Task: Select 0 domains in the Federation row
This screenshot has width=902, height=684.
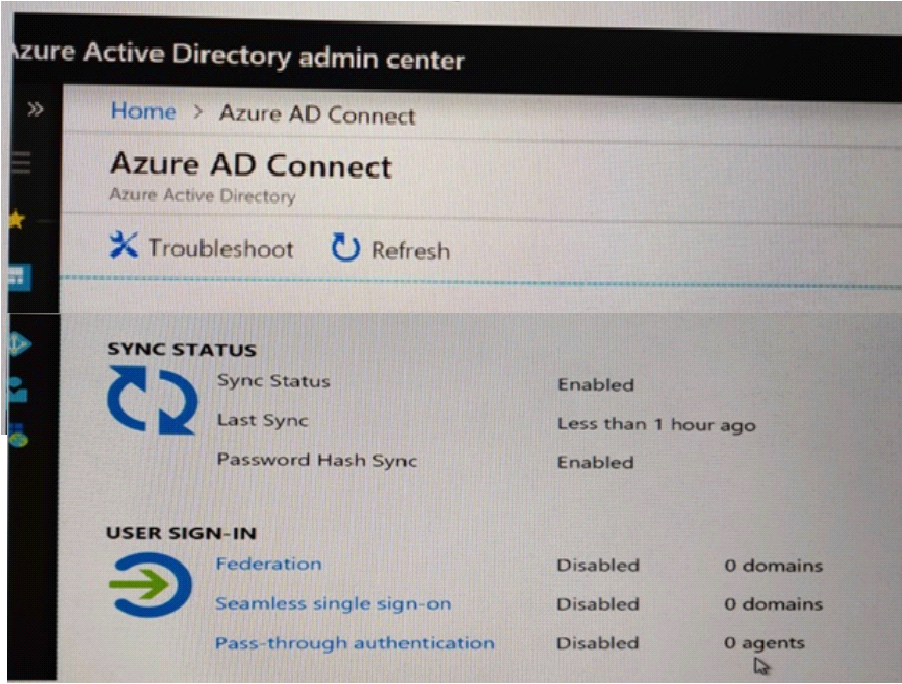Action: [774, 566]
